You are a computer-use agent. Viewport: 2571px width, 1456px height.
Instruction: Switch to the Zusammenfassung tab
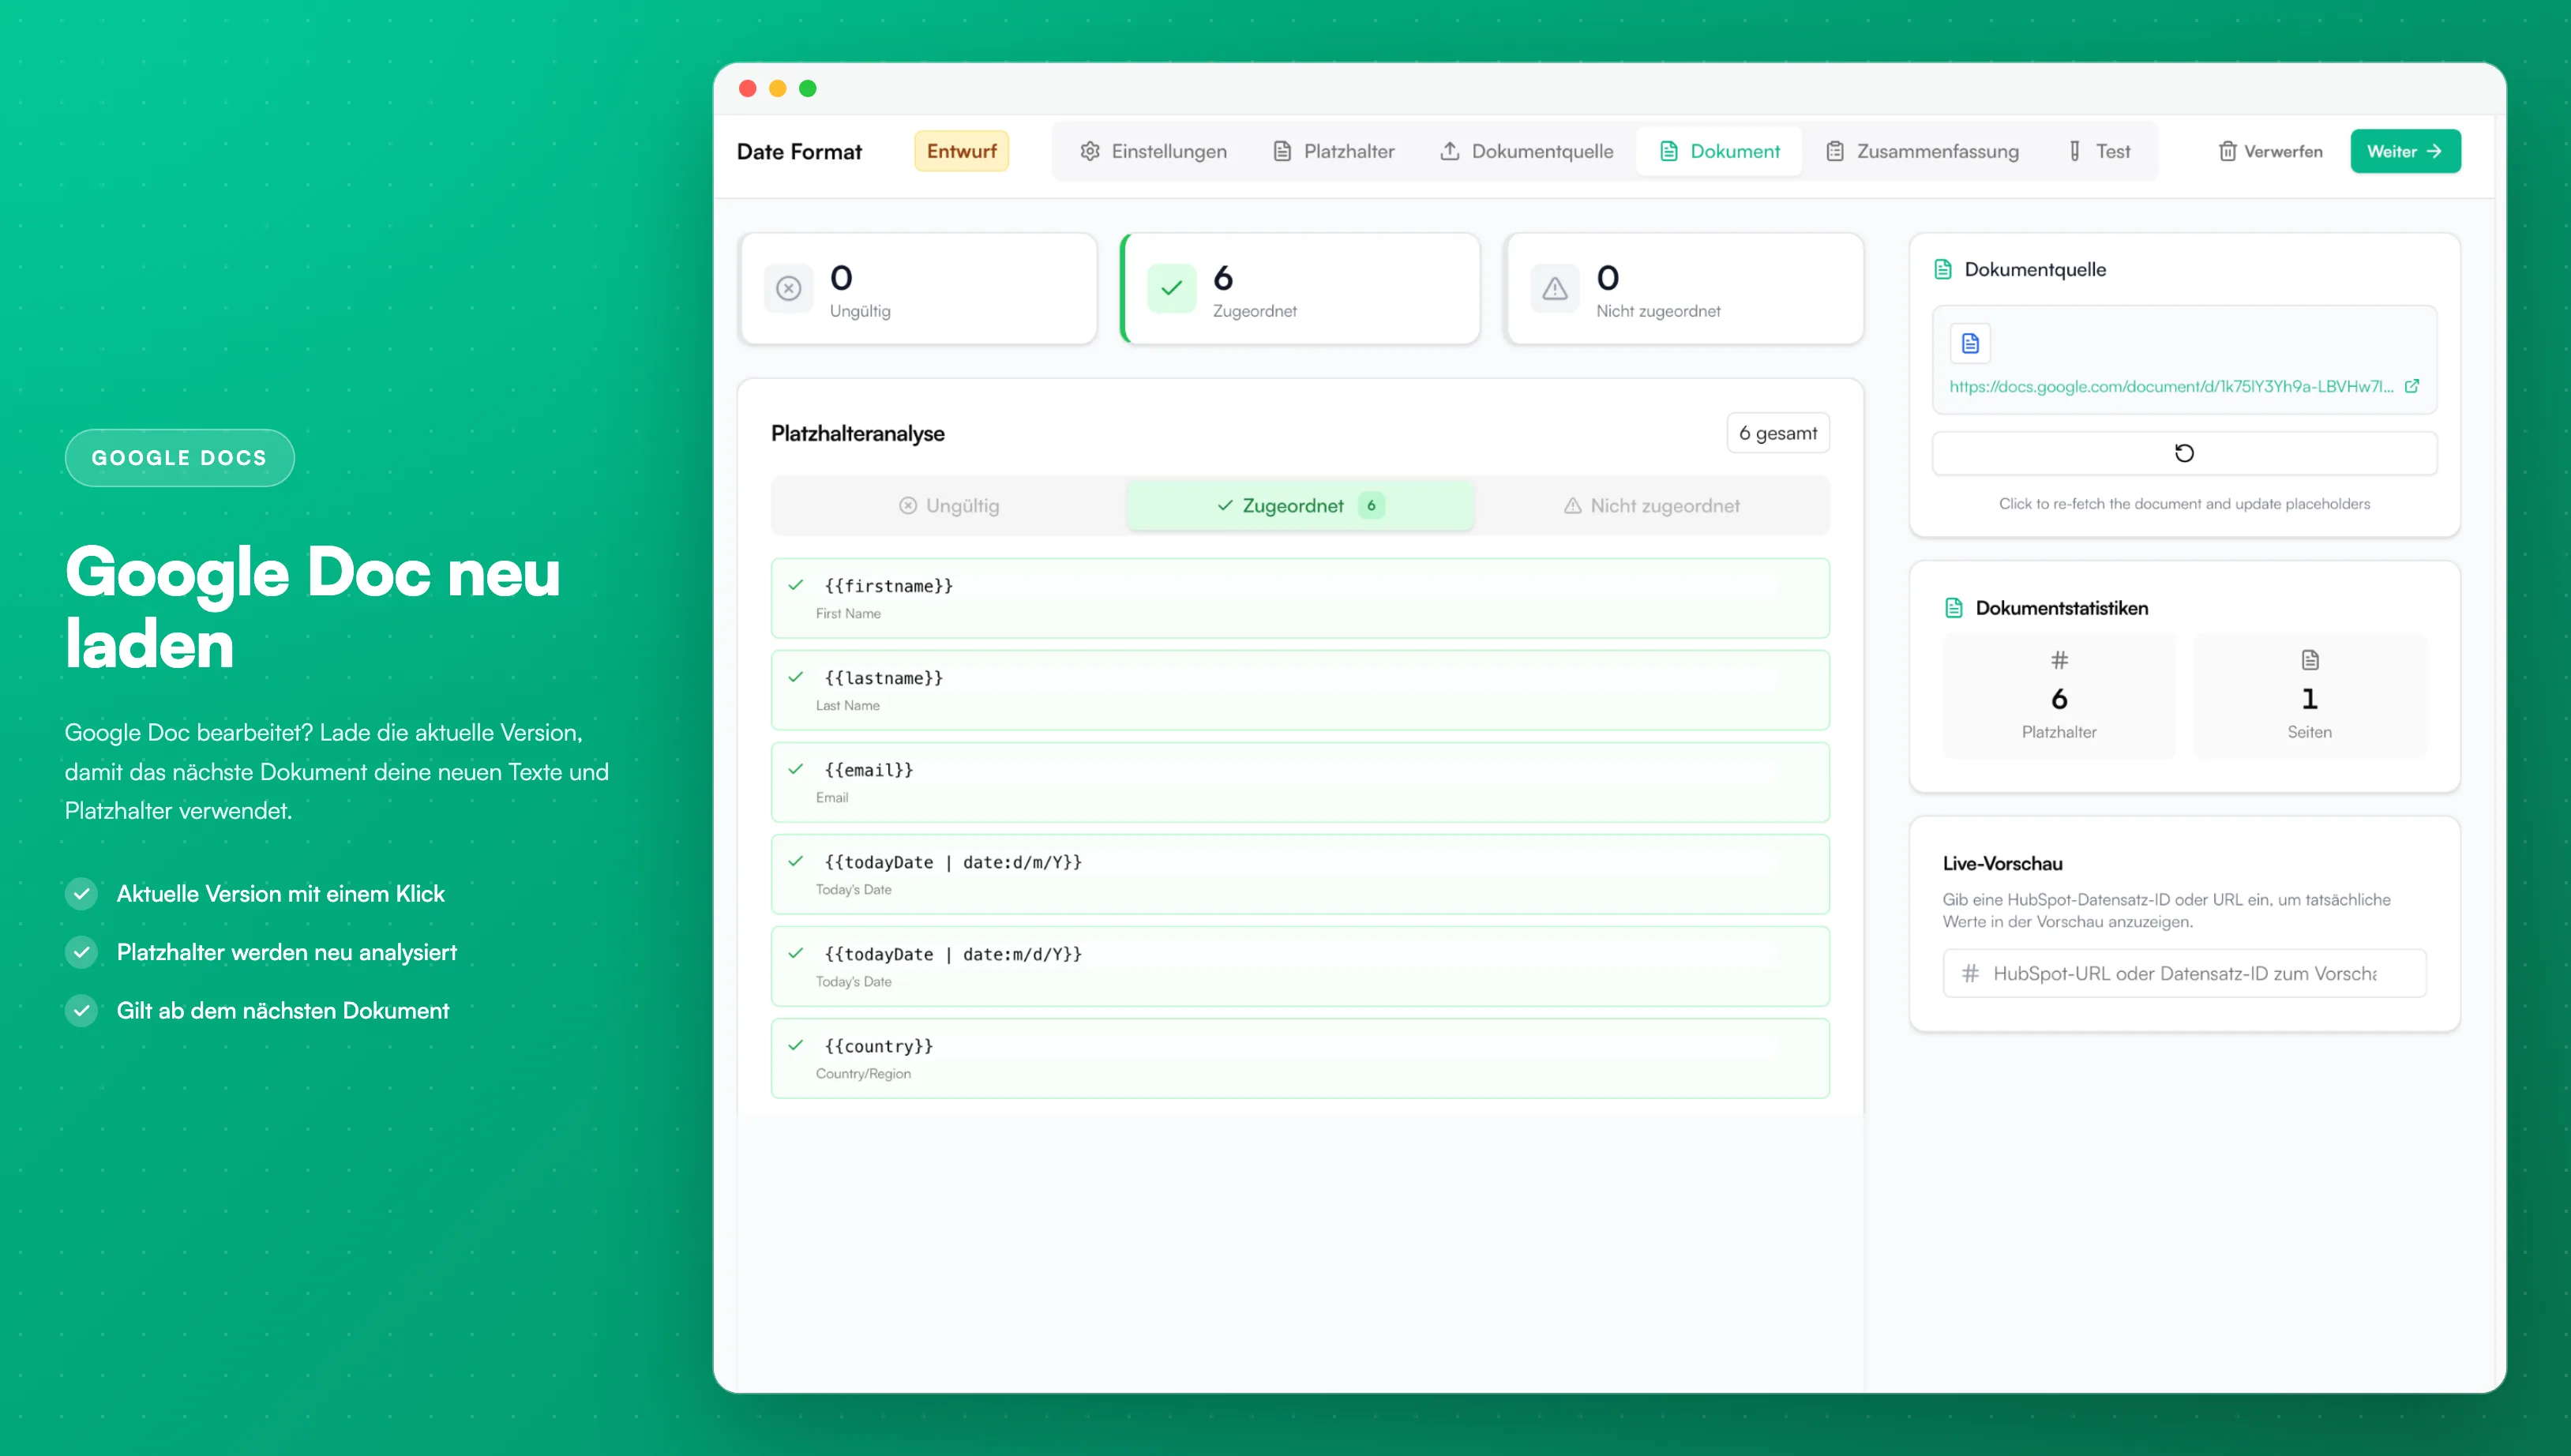click(x=1922, y=151)
